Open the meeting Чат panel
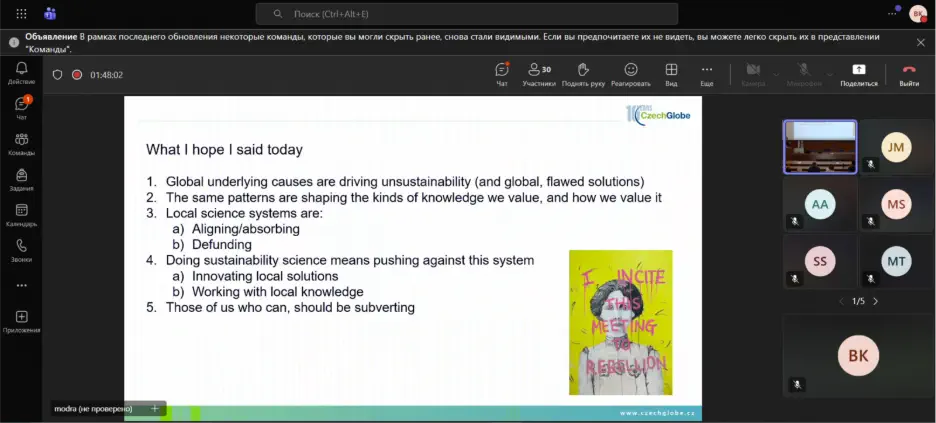 pyautogui.click(x=502, y=74)
